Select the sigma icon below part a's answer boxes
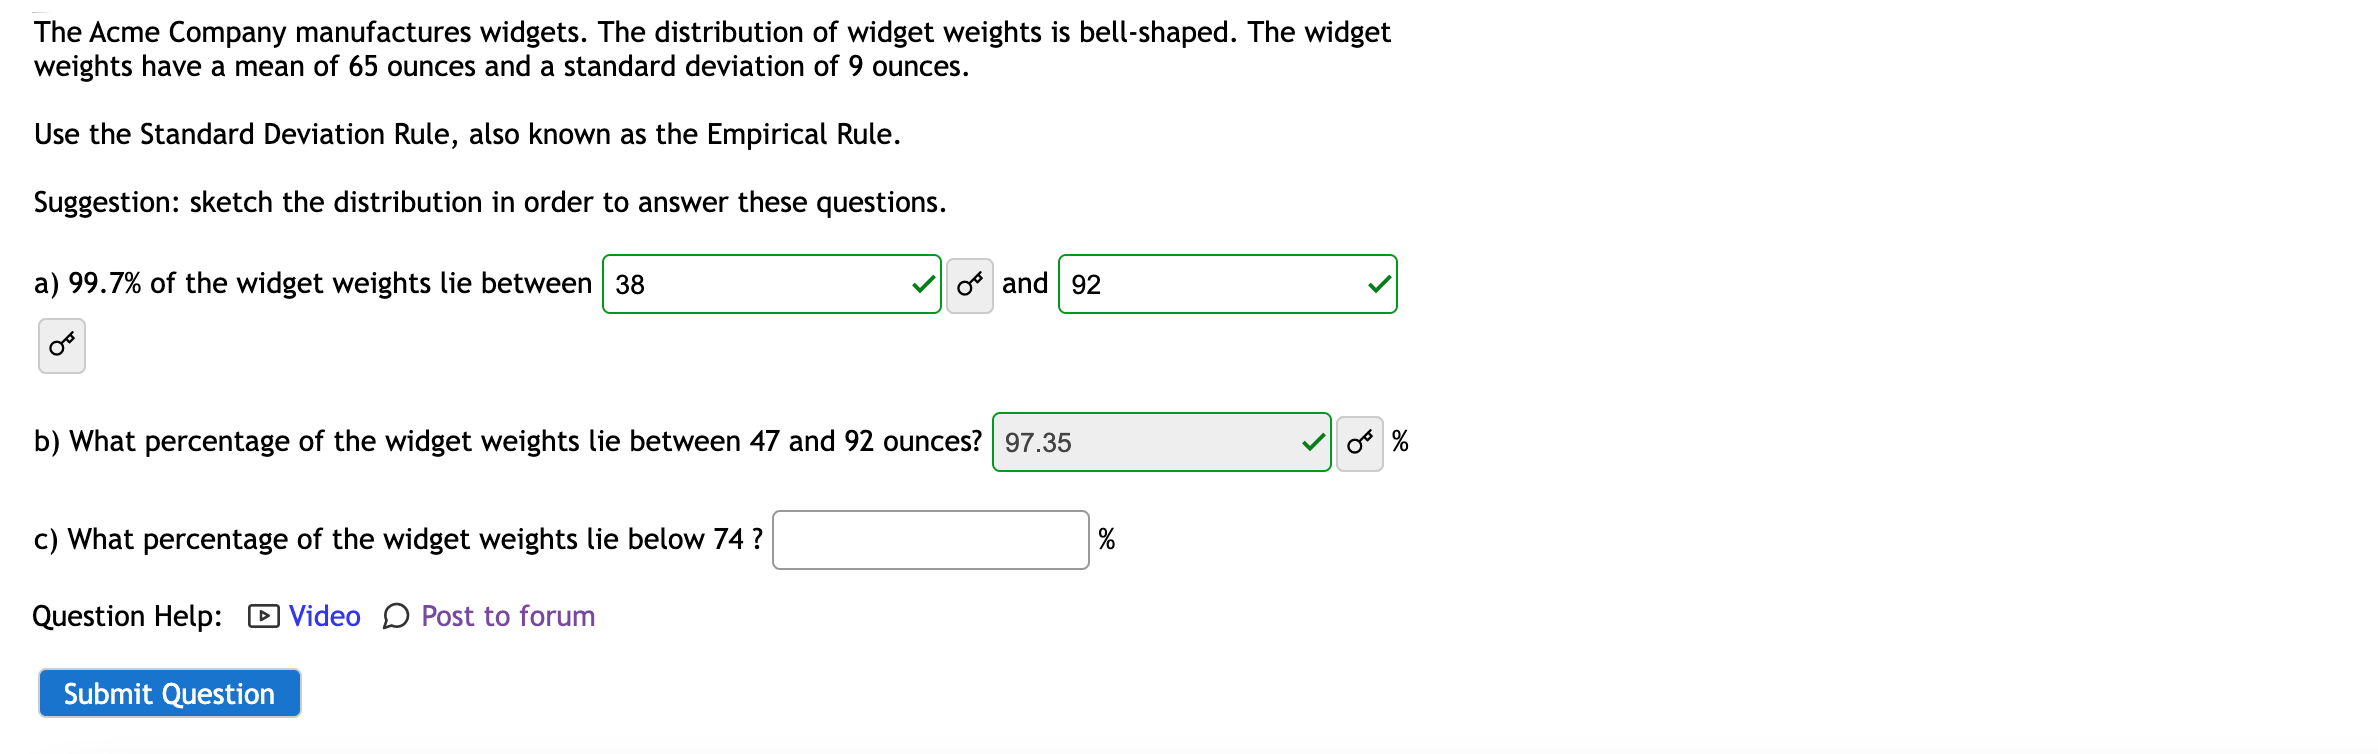 pos(60,345)
